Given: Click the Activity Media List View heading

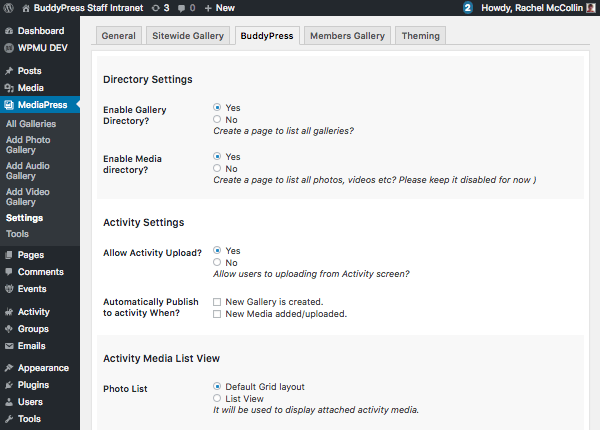Looking at the screenshot, I should point(161,358).
